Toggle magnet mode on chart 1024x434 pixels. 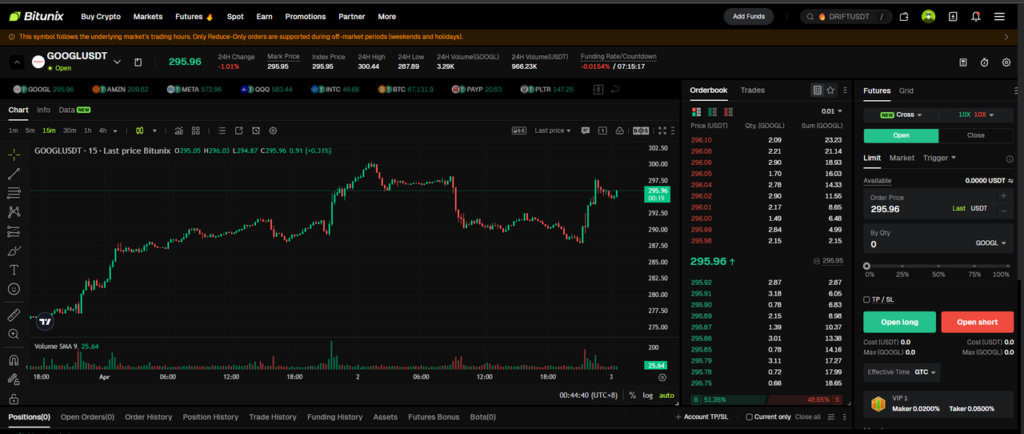[x=14, y=360]
